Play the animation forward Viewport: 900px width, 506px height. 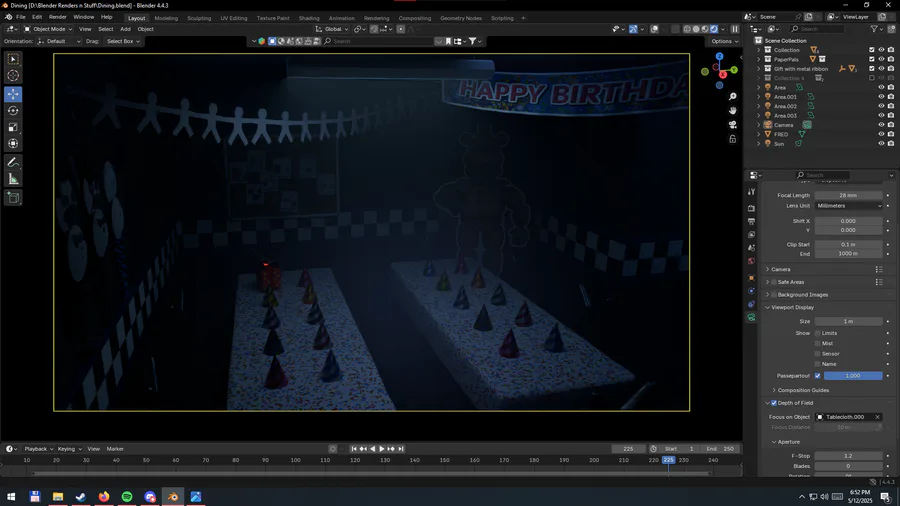[382, 449]
